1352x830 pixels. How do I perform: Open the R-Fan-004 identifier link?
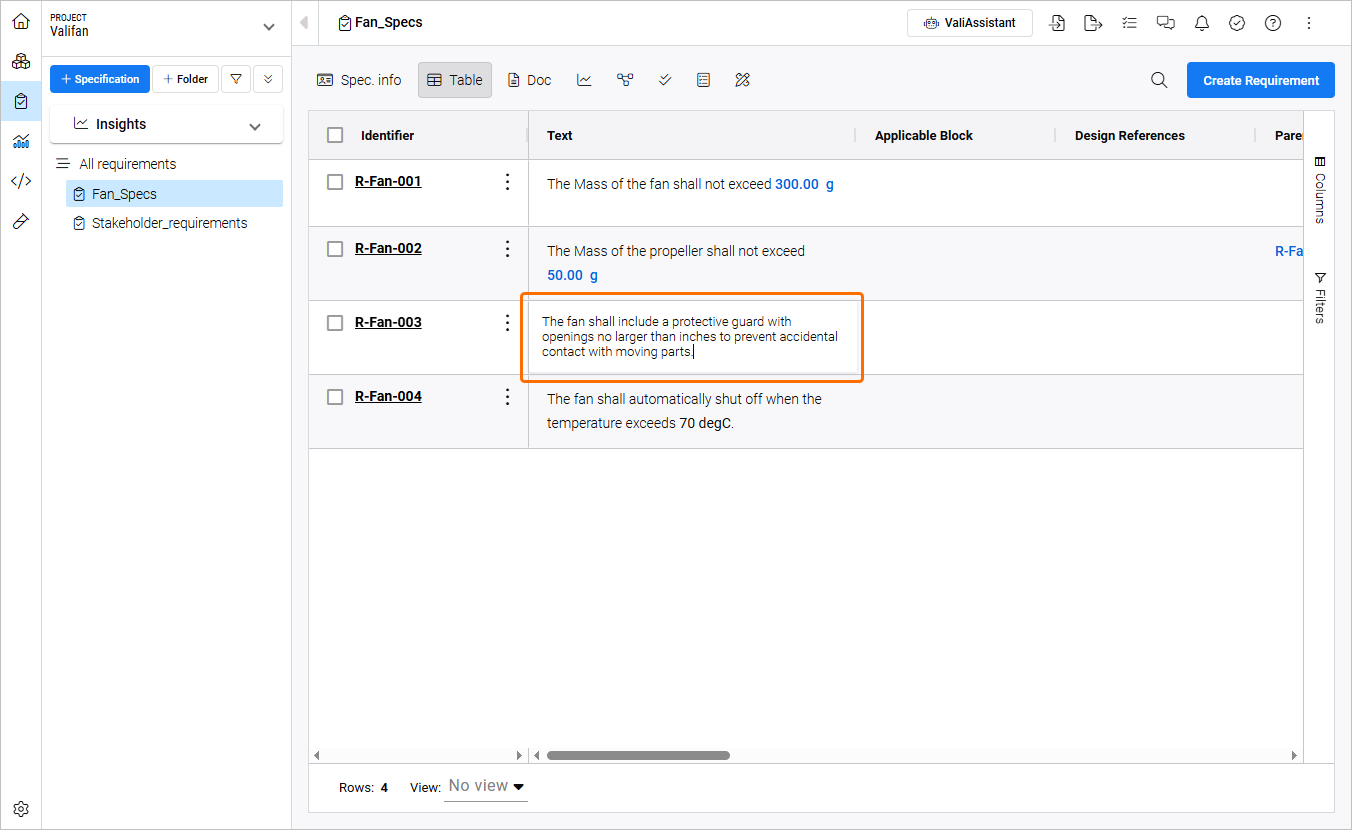(x=388, y=396)
